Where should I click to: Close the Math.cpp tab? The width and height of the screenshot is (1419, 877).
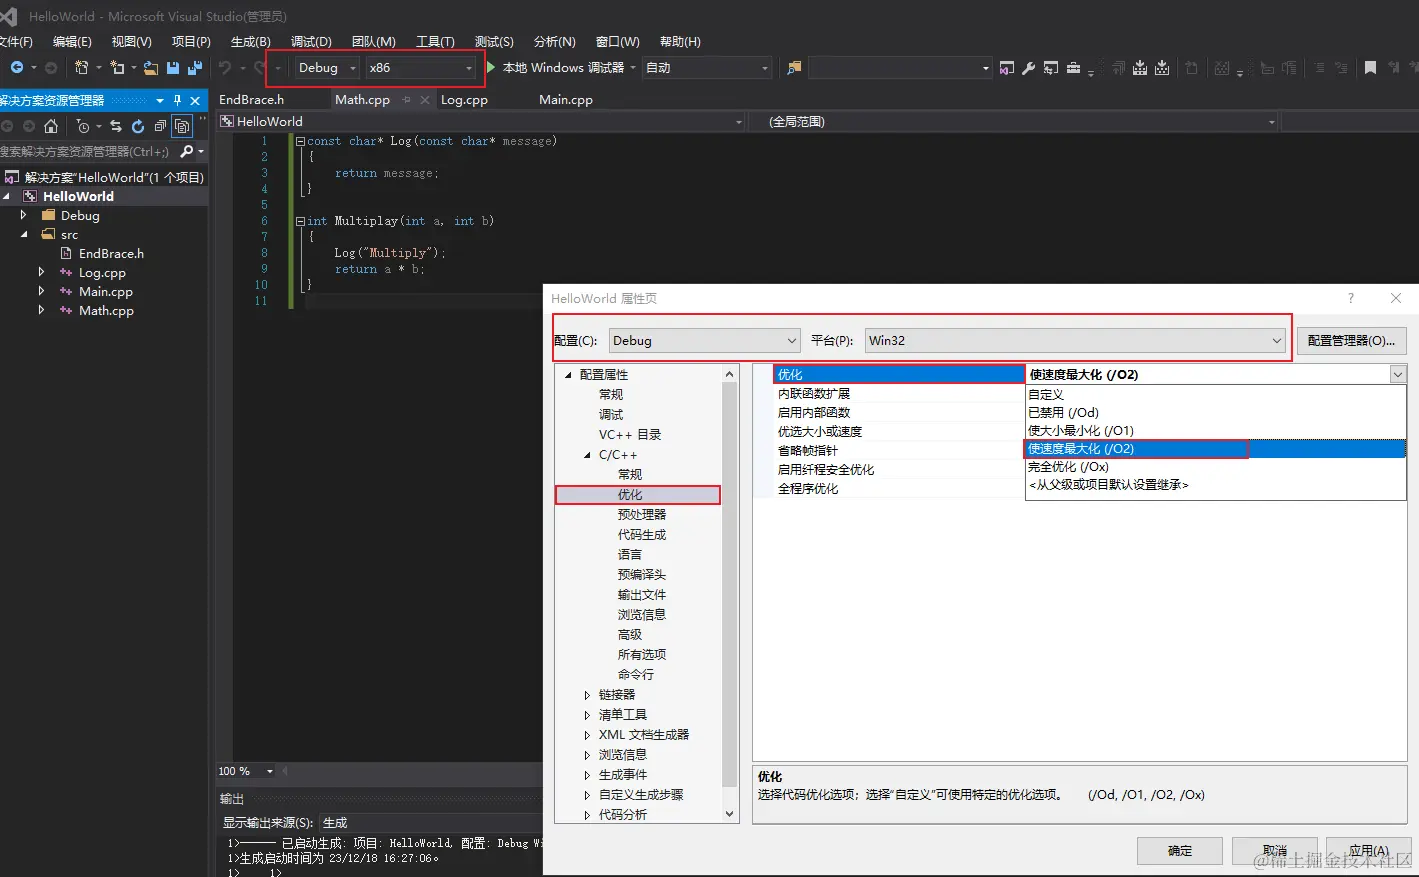[x=425, y=100]
